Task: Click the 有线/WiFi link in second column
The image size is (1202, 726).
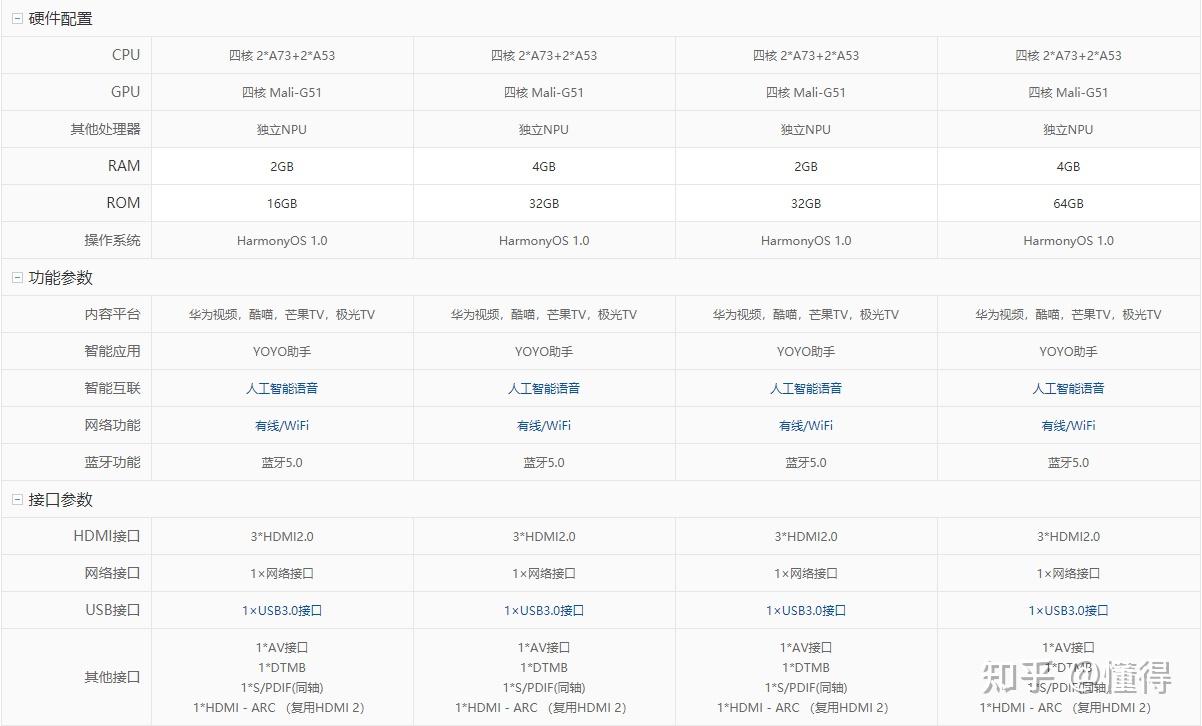Action: pyautogui.click(x=543, y=425)
